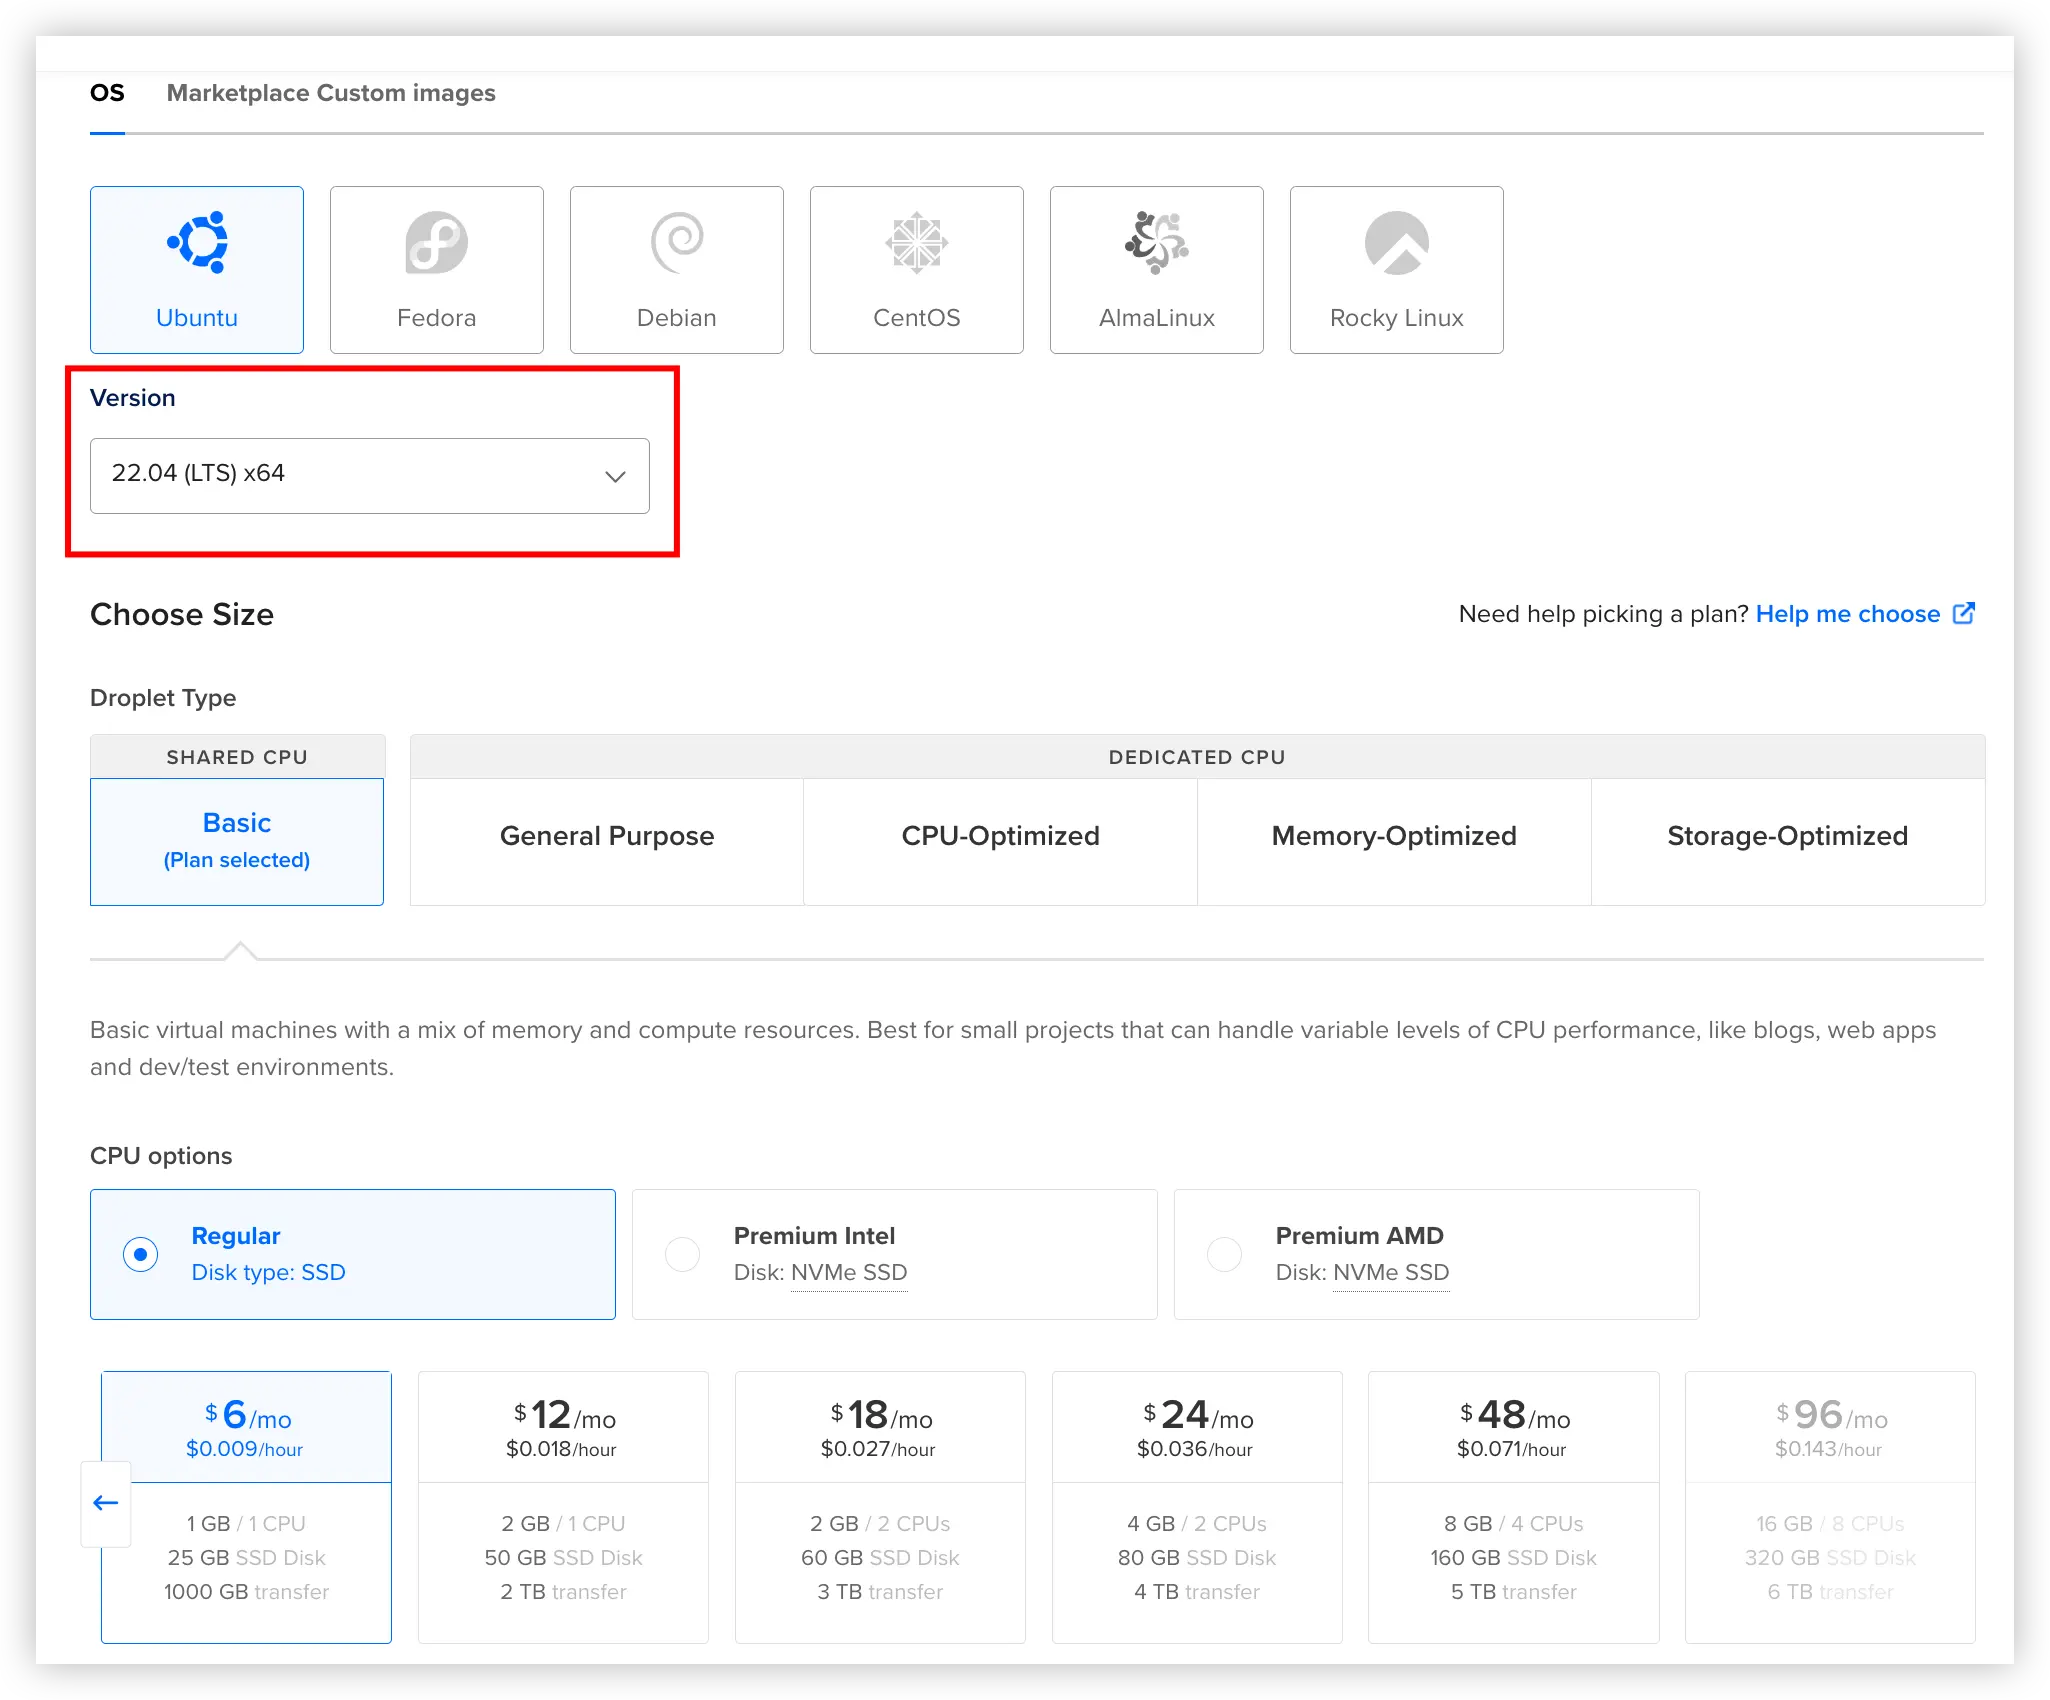This screenshot has height=1700, width=2050.
Task: Click the 4 GB / 2 CPUs text
Action: [1197, 1524]
